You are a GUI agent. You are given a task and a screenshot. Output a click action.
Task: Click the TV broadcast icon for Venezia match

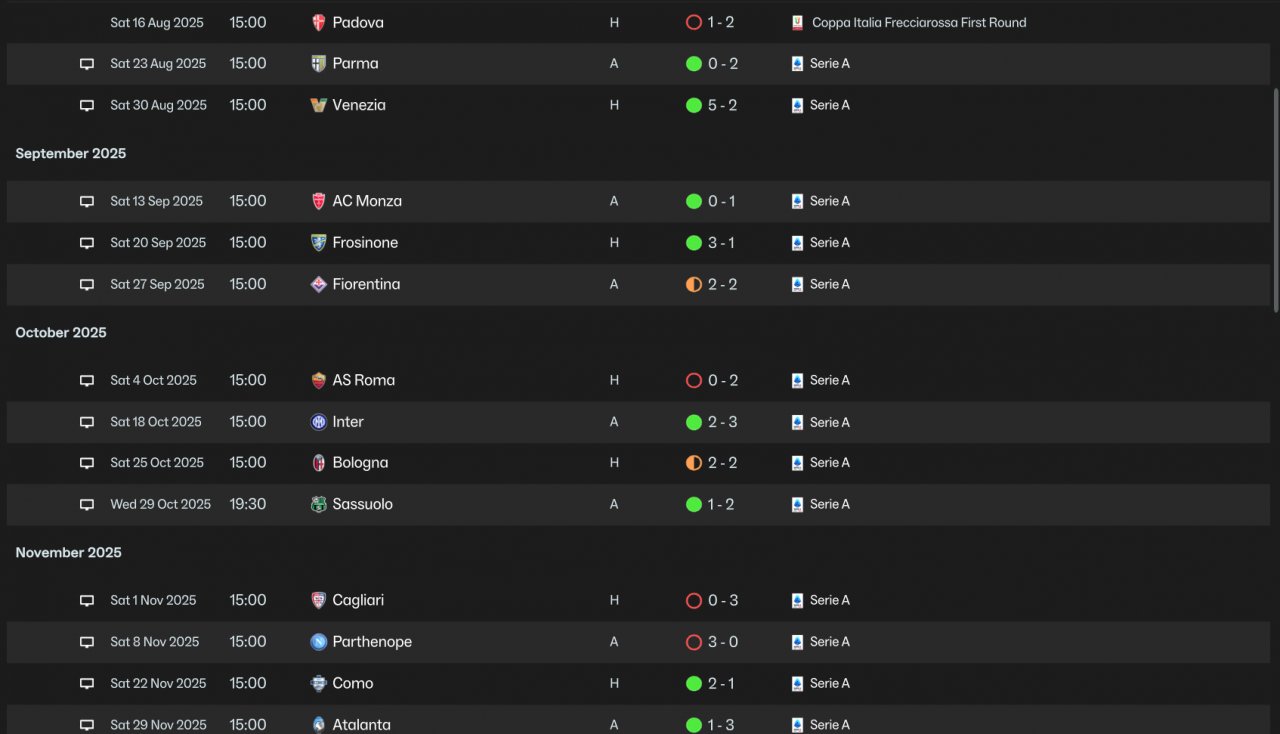[x=87, y=105]
